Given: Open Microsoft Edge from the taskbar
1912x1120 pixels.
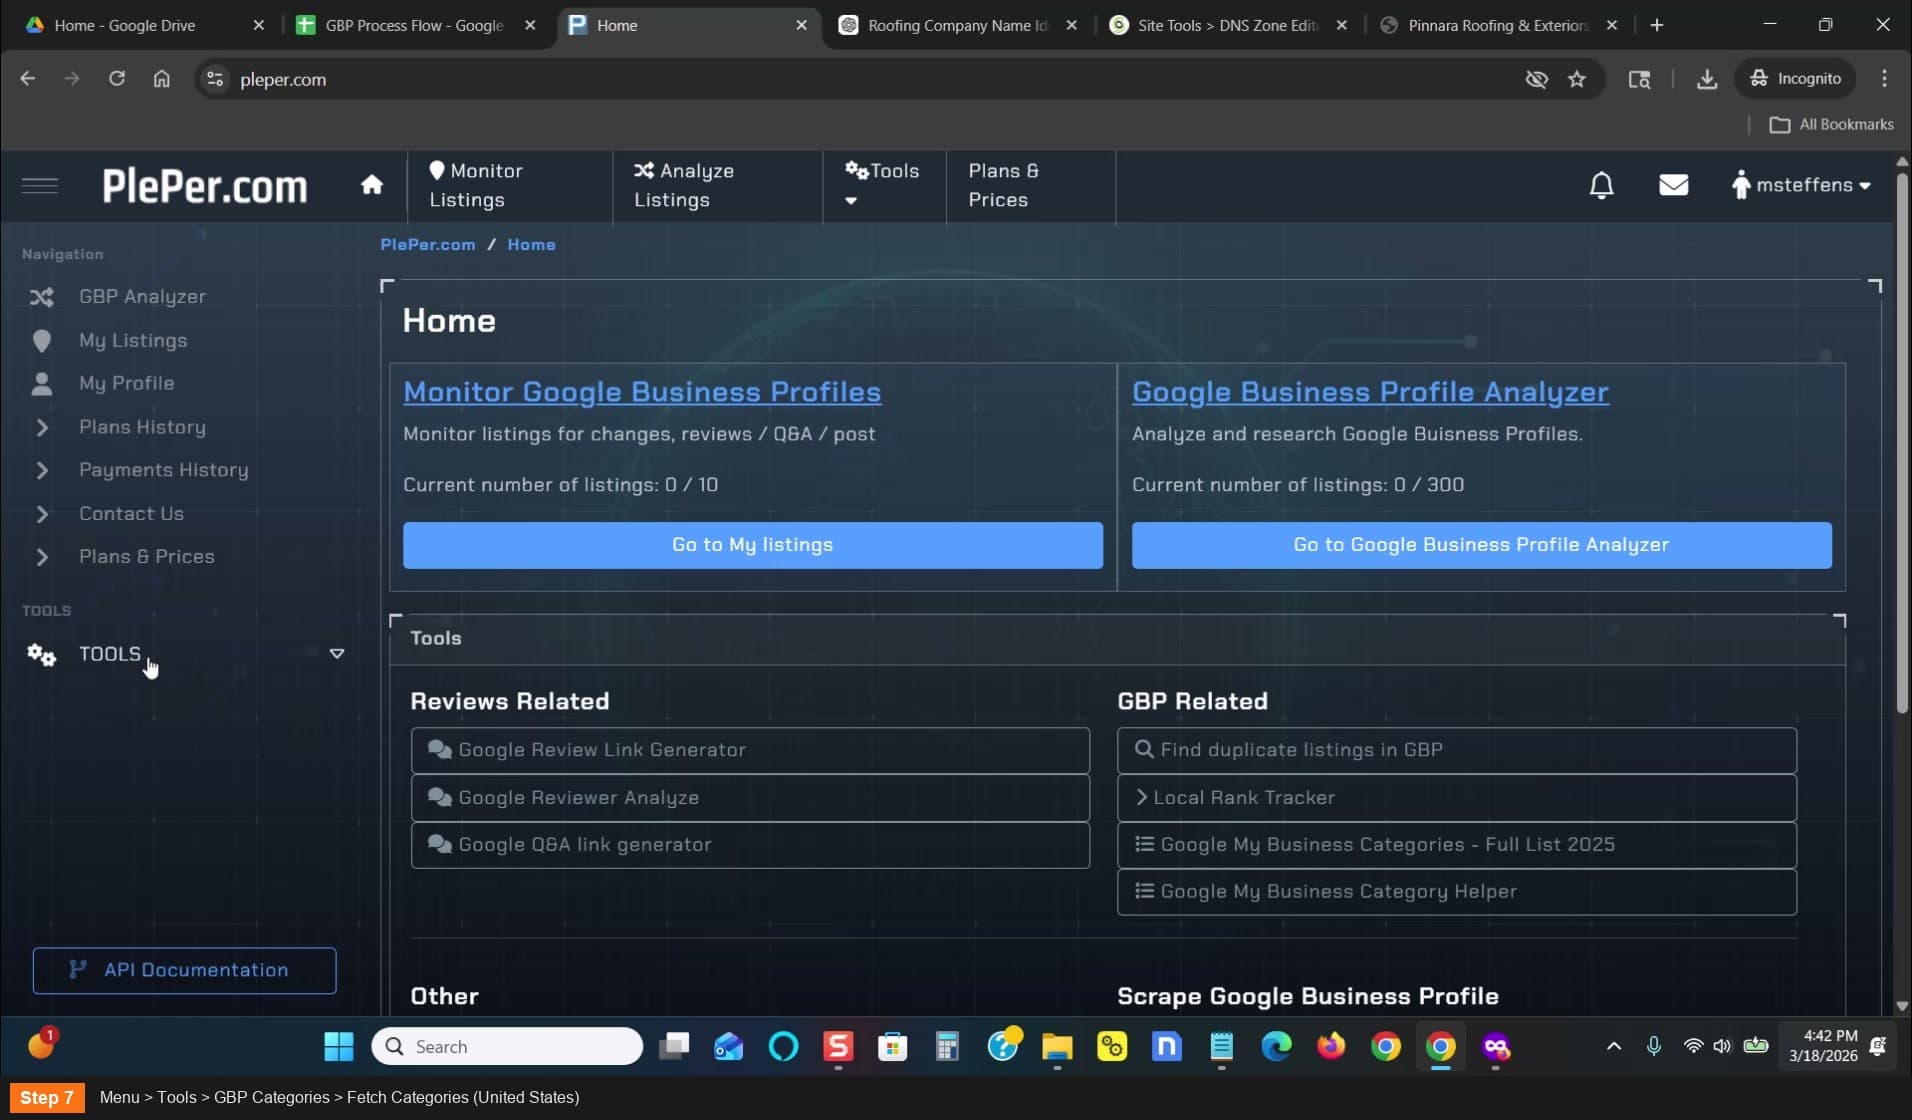Looking at the screenshot, I should [1276, 1047].
